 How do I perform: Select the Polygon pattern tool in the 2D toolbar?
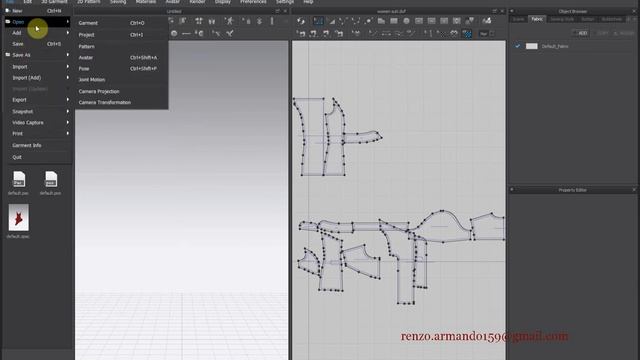pyautogui.click(x=381, y=21)
